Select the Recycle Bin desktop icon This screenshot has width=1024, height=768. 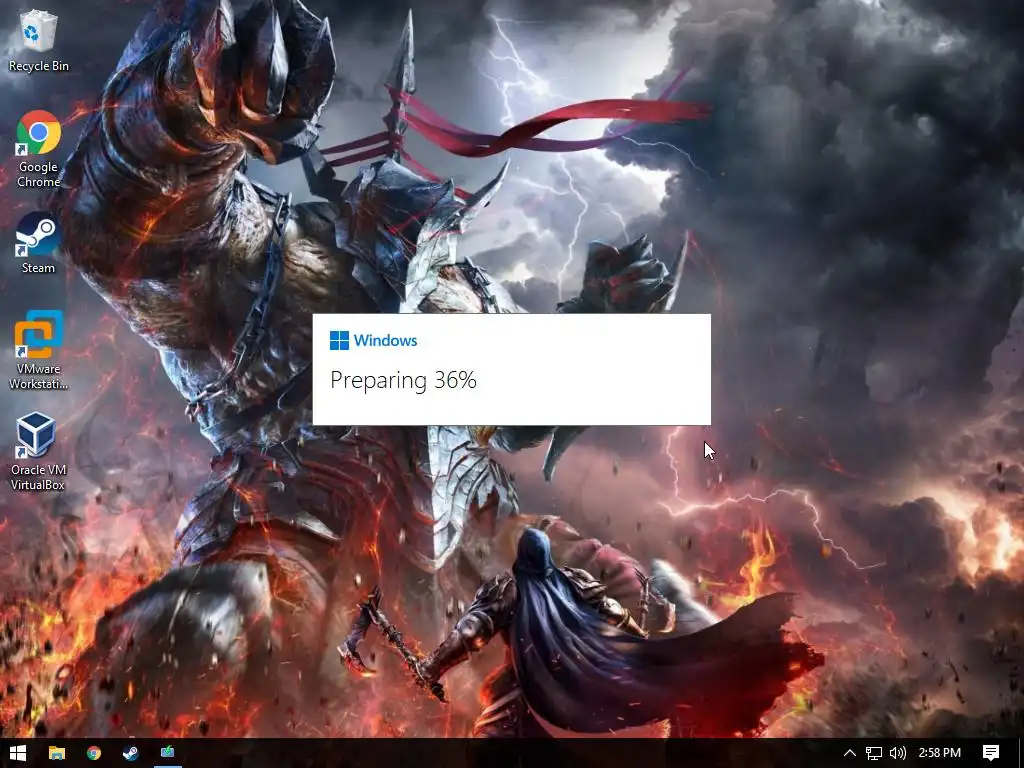pos(39,40)
